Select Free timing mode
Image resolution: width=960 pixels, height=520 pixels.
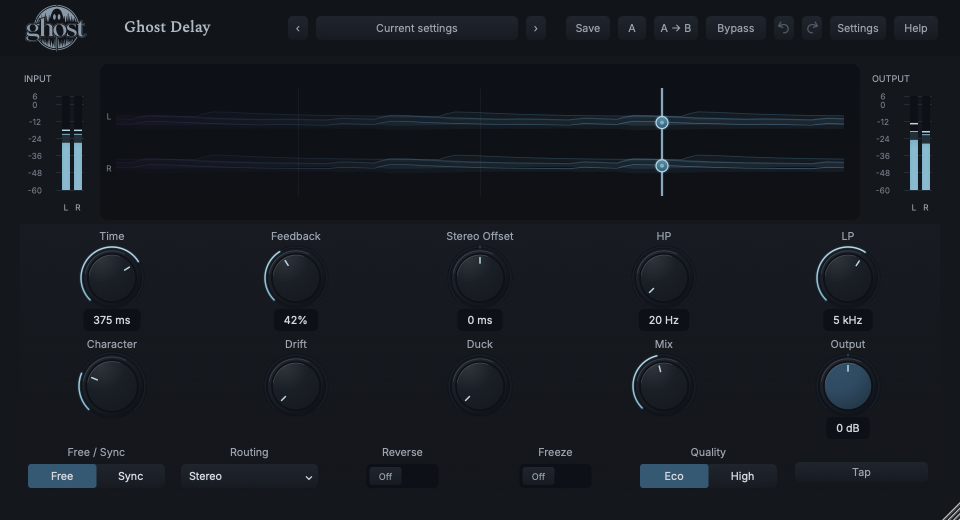click(x=62, y=476)
